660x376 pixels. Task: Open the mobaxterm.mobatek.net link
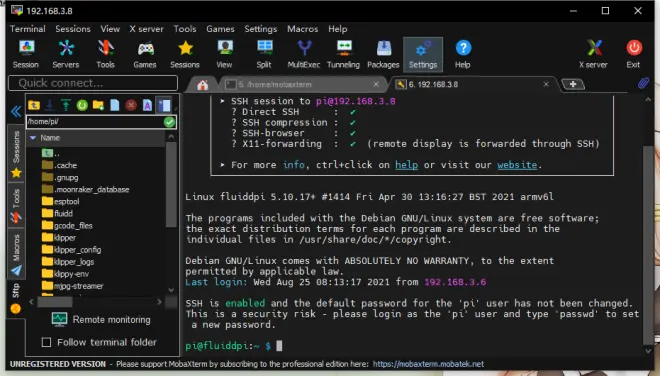428,364
